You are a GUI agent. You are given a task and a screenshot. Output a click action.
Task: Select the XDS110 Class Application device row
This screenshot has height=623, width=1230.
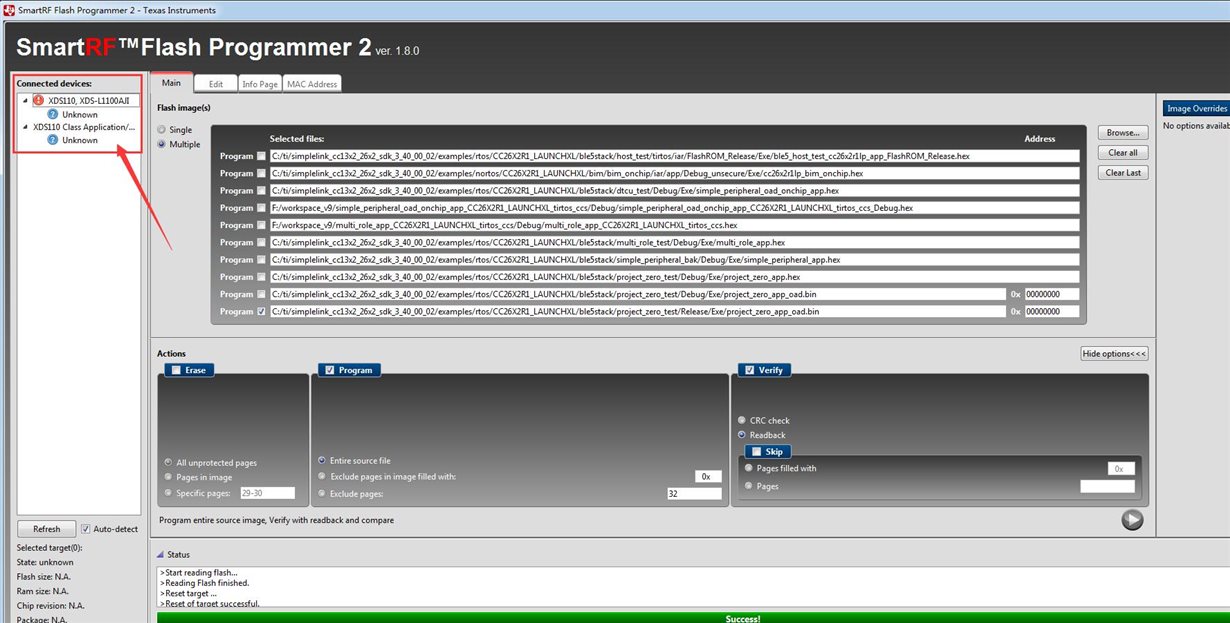click(x=83, y=127)
